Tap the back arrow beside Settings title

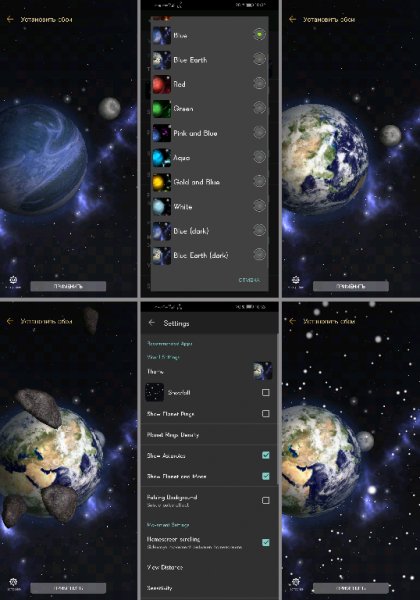(152, 323)
